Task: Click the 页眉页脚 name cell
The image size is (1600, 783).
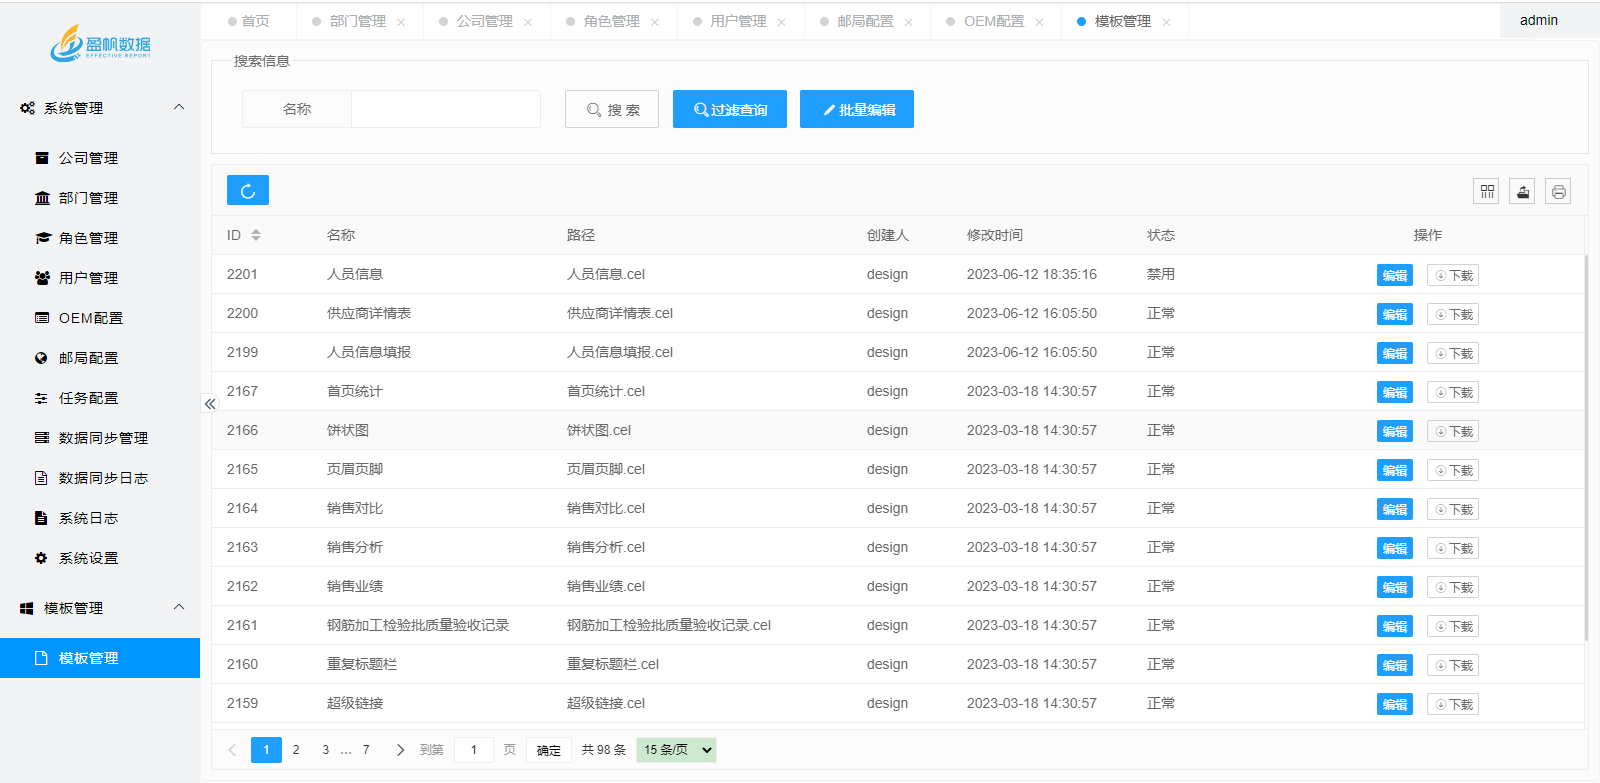Action: tap(355, 469)
